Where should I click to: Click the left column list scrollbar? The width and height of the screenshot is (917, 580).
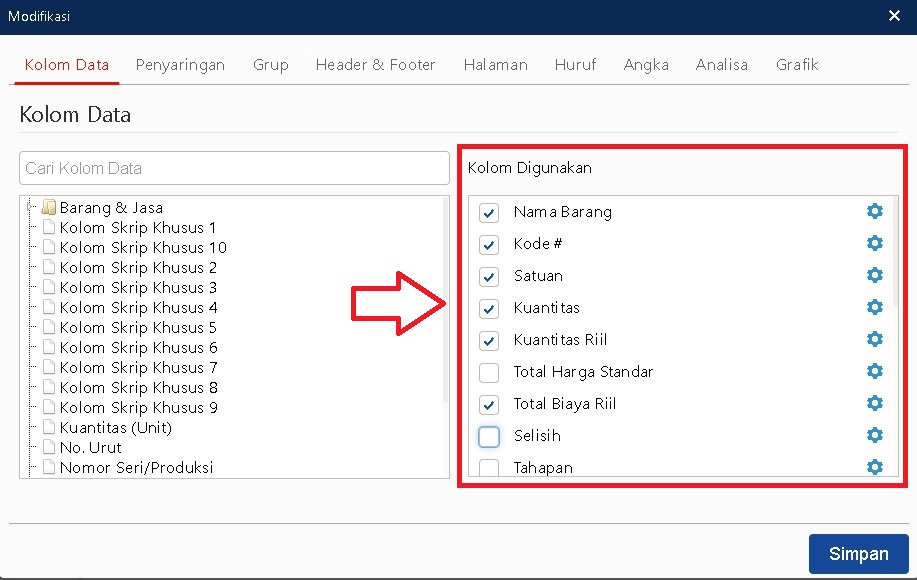(x=445, y=300)
